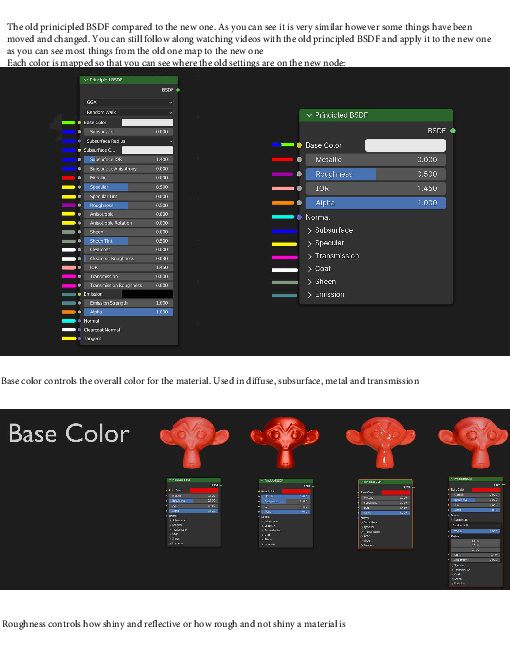The image size is (510, 660).
Task: Click the Emission color socket on old node
Action: [x=80, y=294]
